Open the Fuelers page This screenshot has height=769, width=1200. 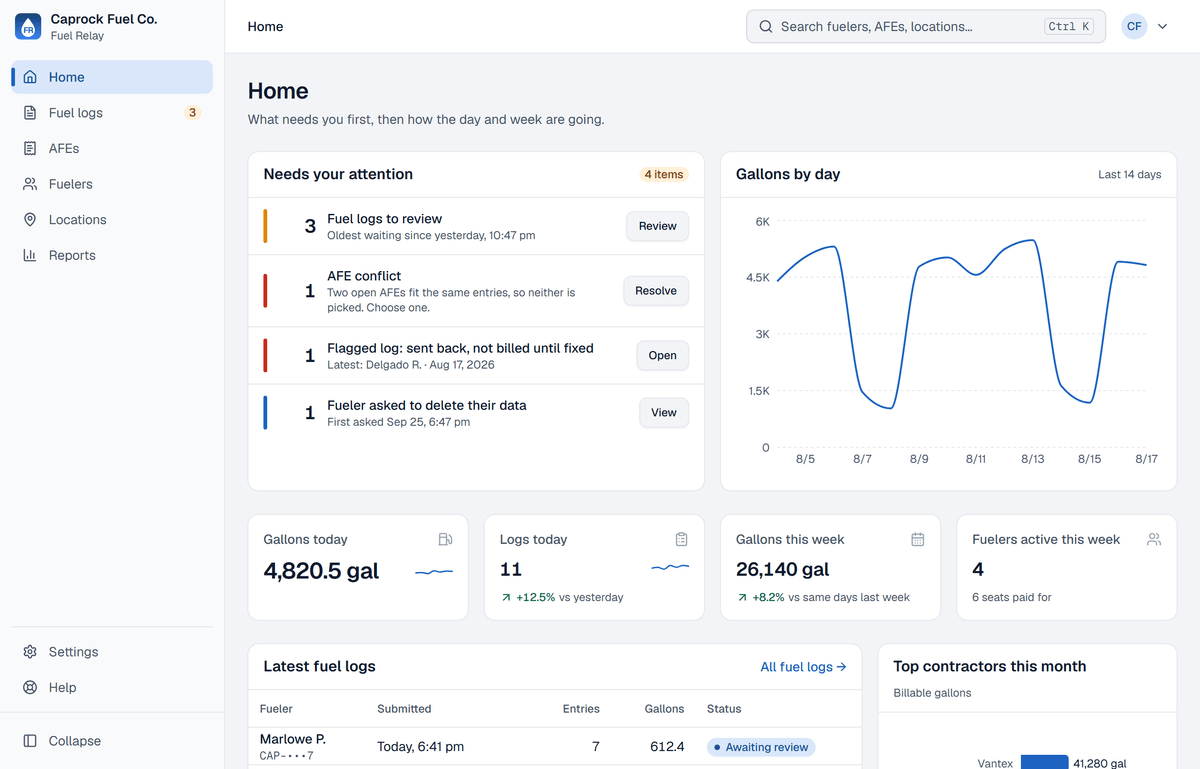[x=112, y=184]
